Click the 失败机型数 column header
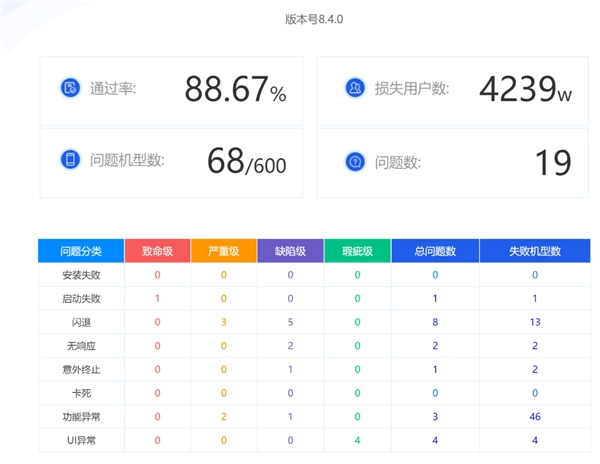This screenshot has width=600, height=464. coord(535,251)
